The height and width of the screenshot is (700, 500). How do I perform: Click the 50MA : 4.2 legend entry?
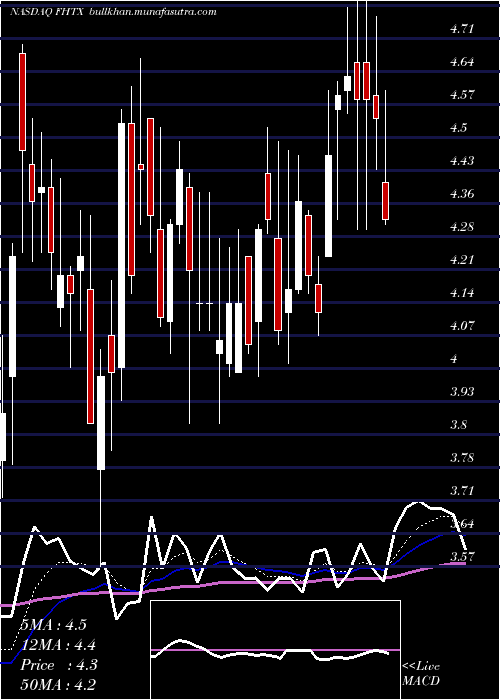(x=58, y=684)
